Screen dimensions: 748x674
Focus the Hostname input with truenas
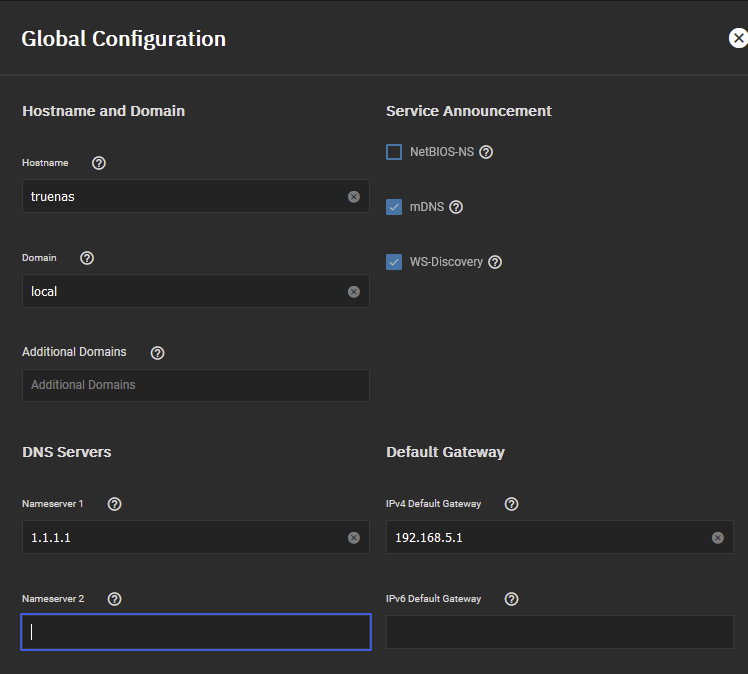coord(196,196)
